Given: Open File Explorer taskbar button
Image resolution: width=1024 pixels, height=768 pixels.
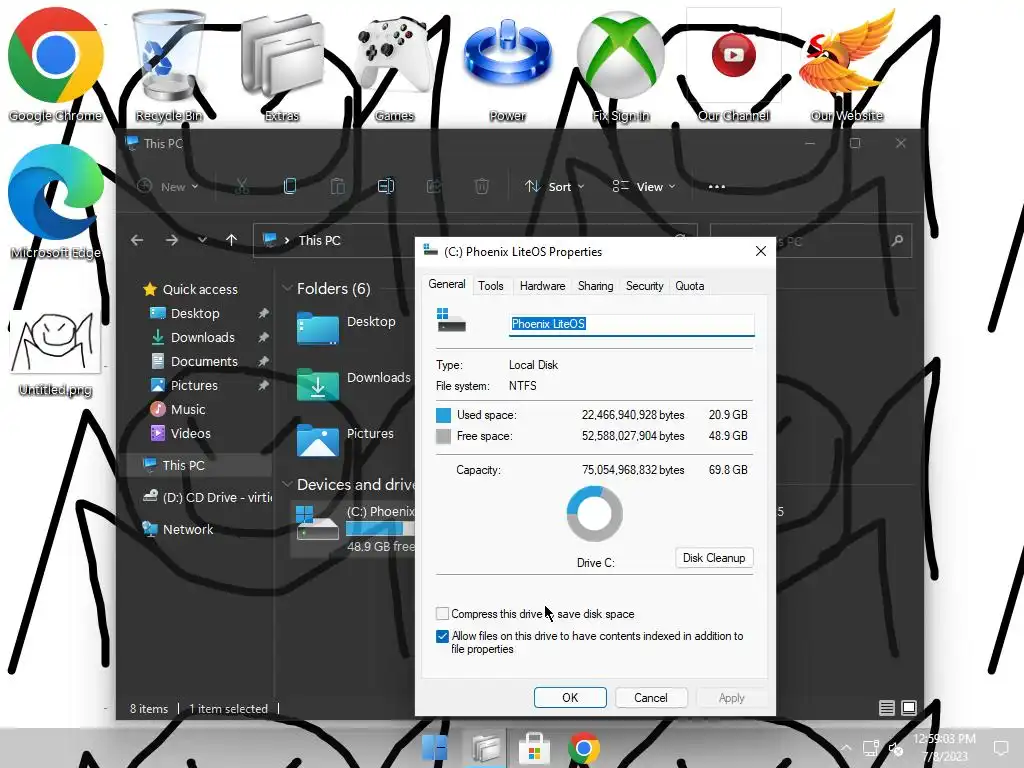Looking at the screenshot, I should pyautogui.click(x=485, y=748).
